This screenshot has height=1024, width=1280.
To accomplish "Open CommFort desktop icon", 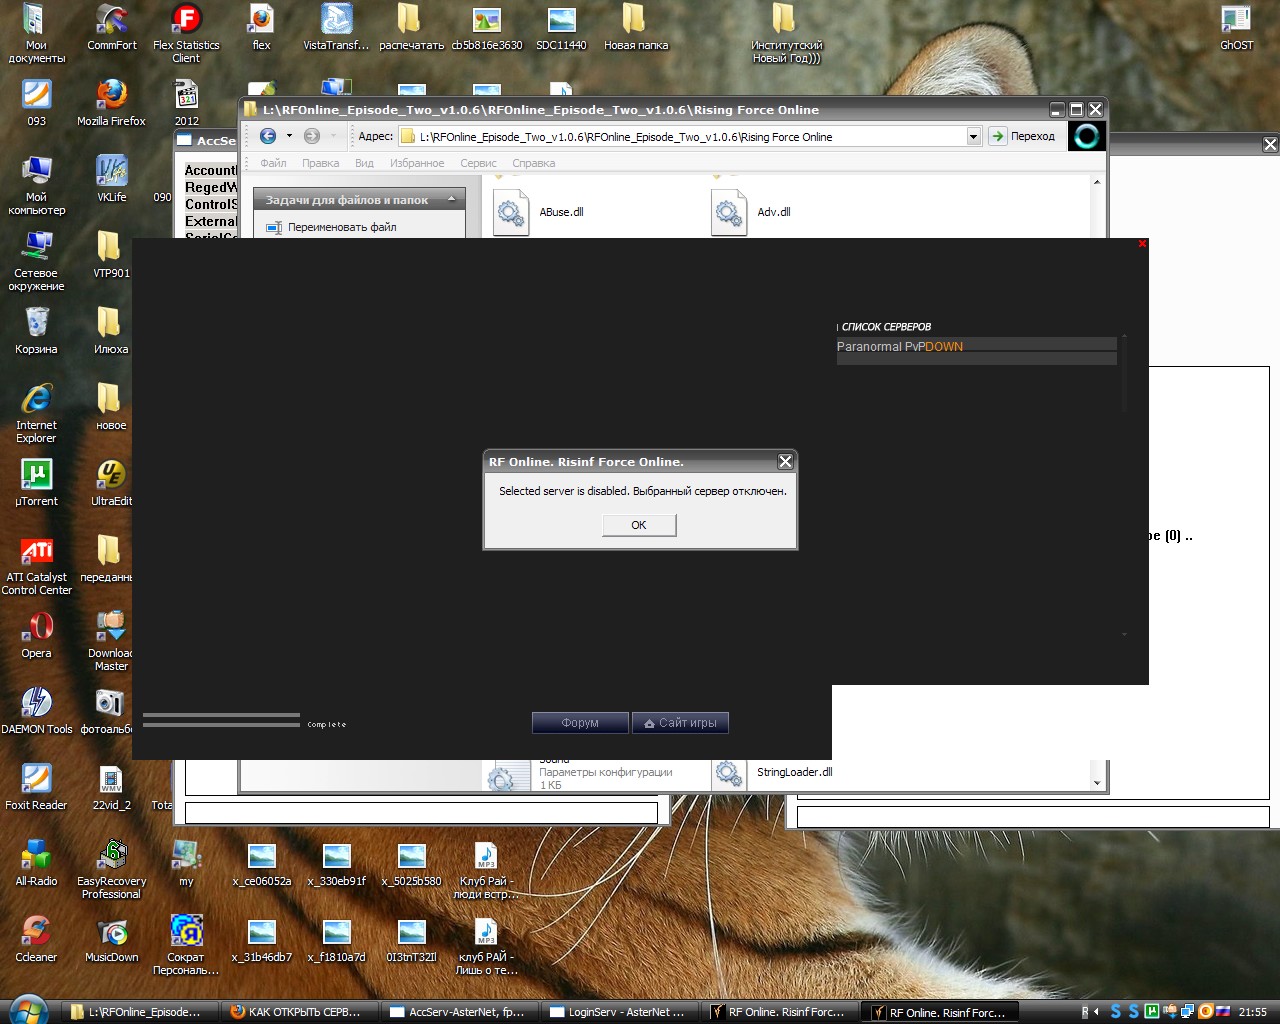I will 112,27.
